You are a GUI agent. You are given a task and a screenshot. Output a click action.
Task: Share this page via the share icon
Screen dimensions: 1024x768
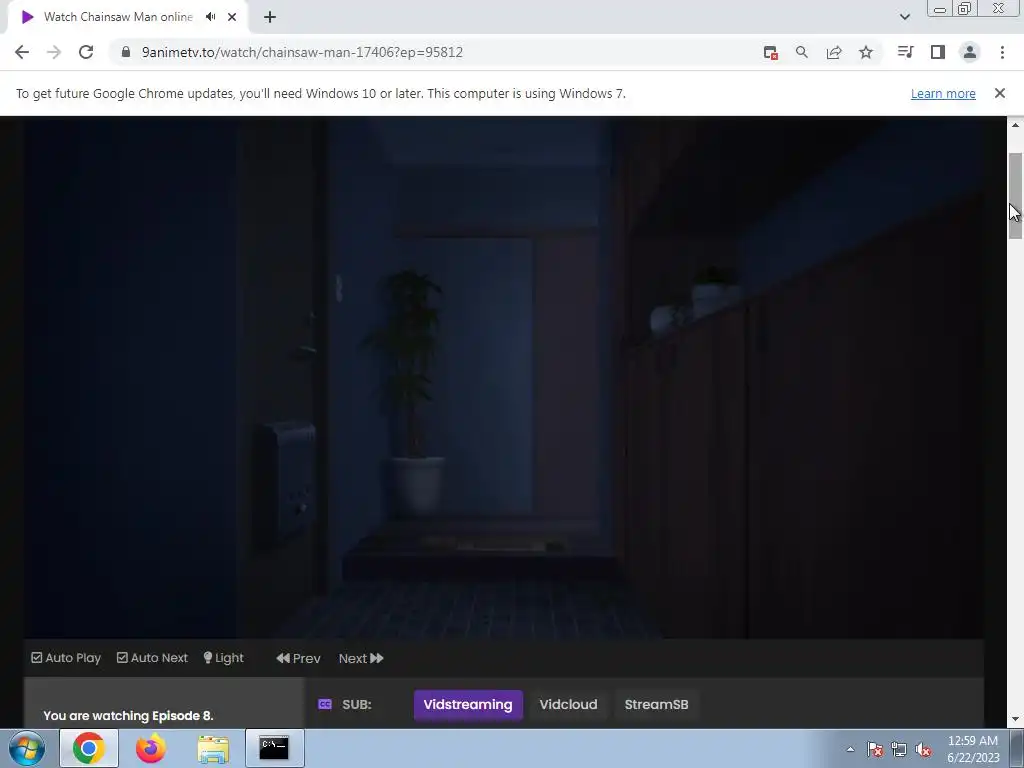(x=834, y=52)
